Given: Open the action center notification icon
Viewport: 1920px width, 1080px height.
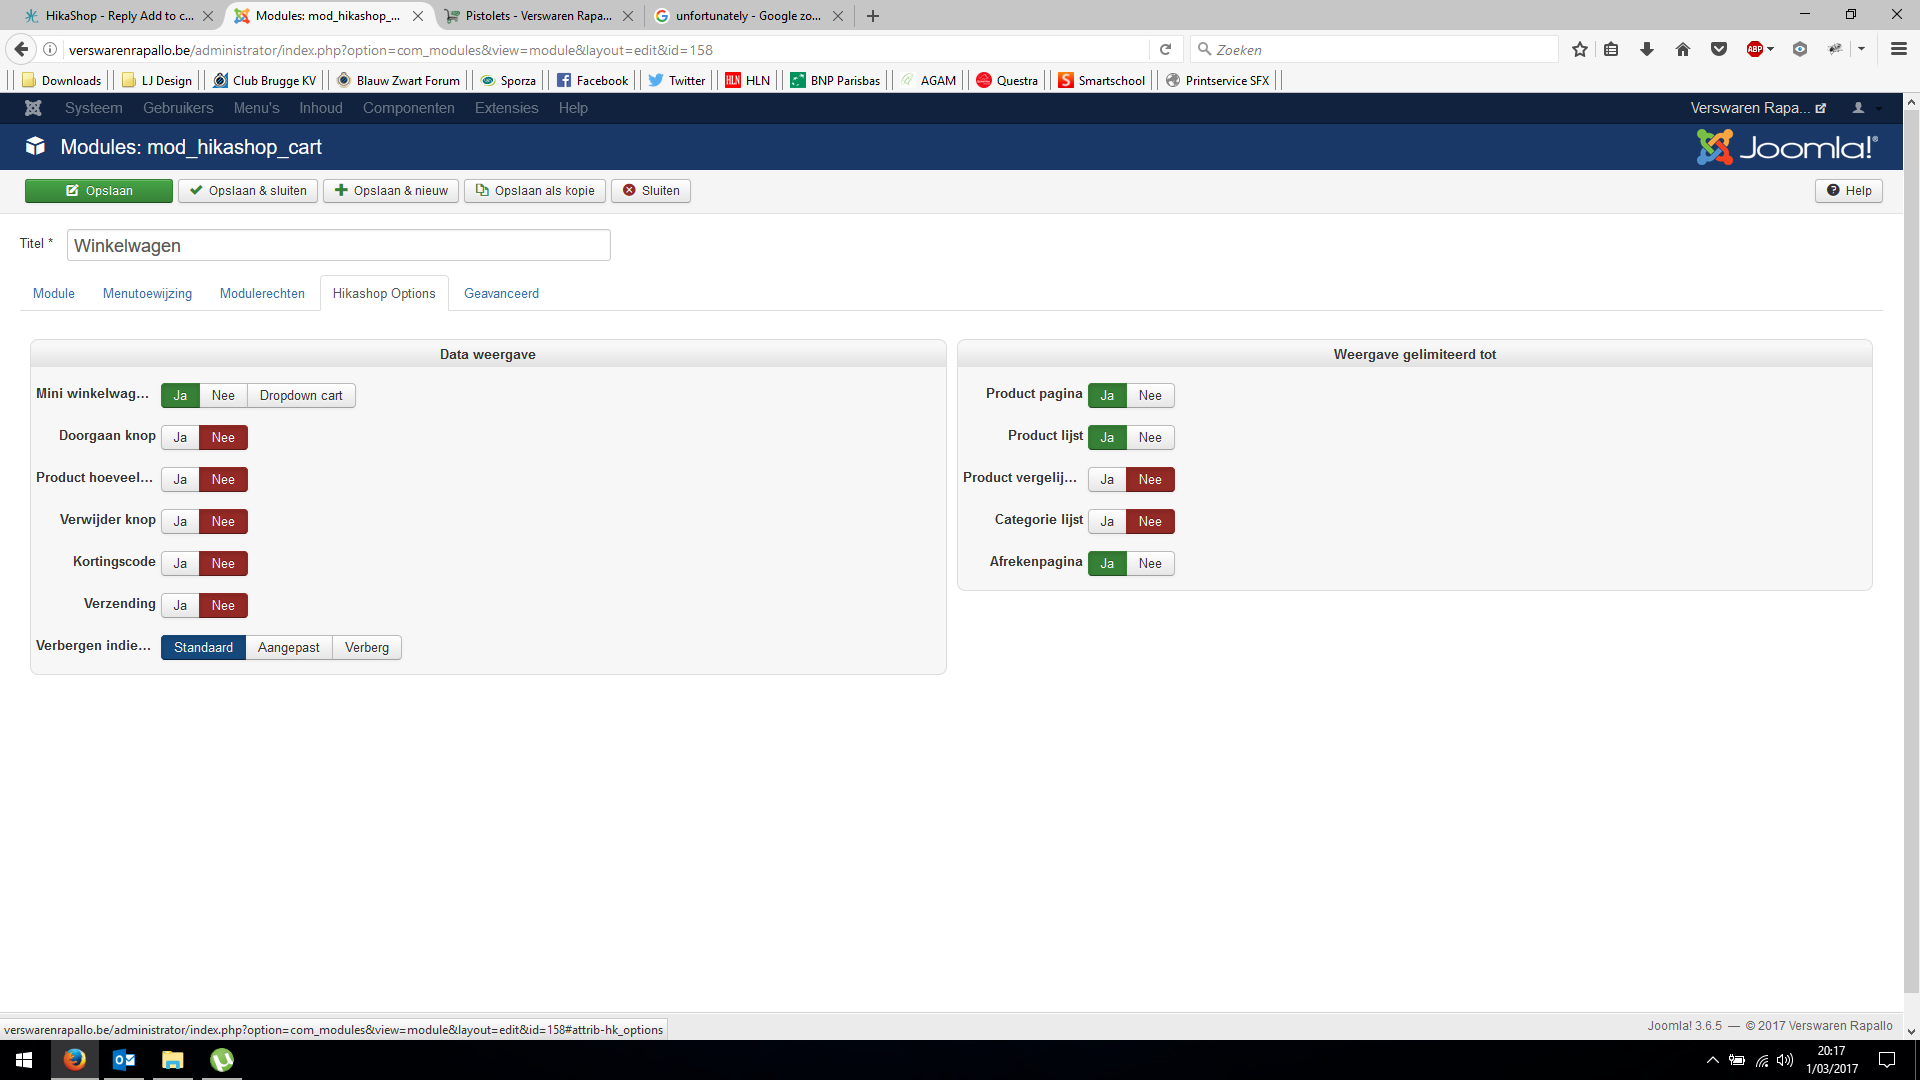Looking at the screenshot, I should click(x=1887, y=1060).
